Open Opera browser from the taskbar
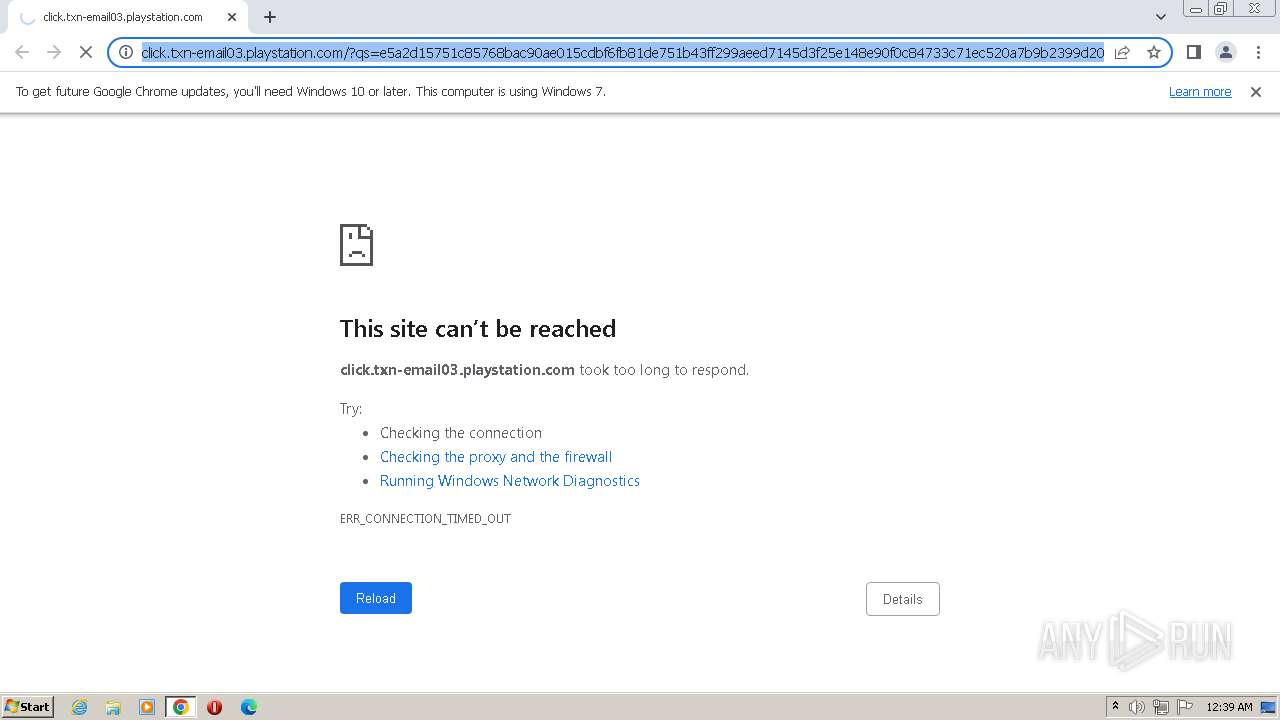The height and width of the screenshot is (720, 1280). click(214, 707)
